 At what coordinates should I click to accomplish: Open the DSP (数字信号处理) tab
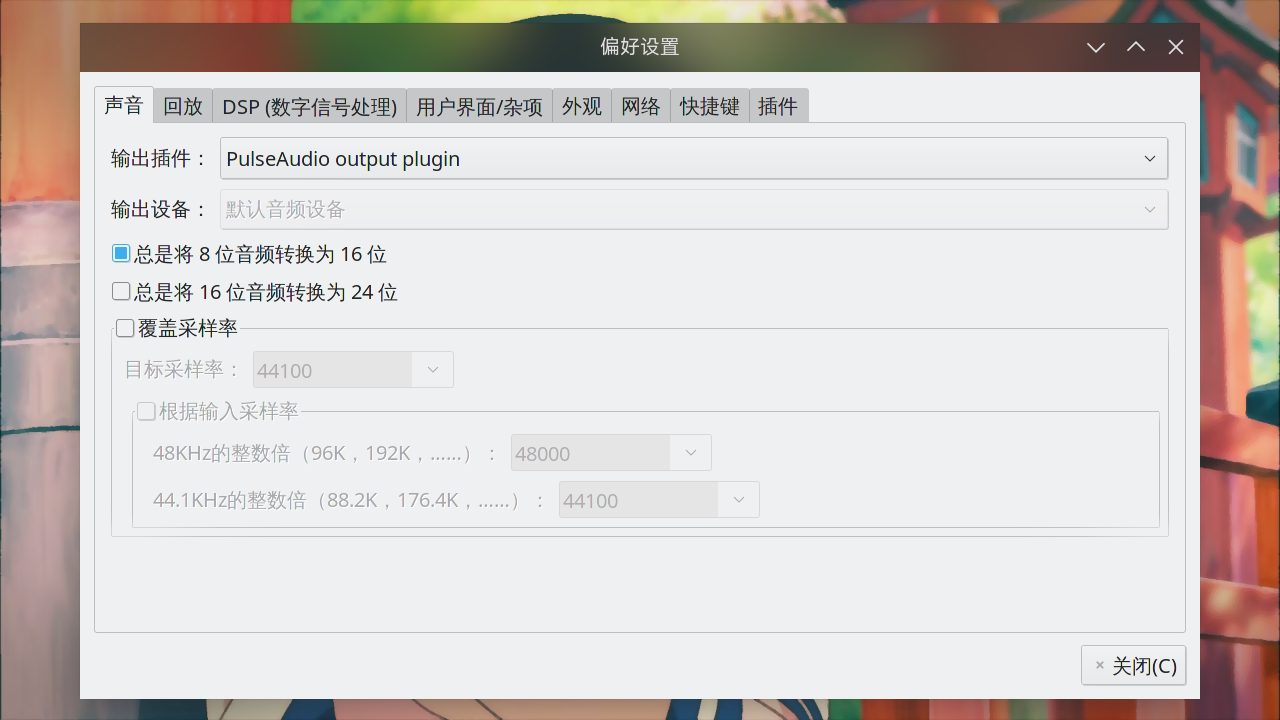click(x=309, y=106)
